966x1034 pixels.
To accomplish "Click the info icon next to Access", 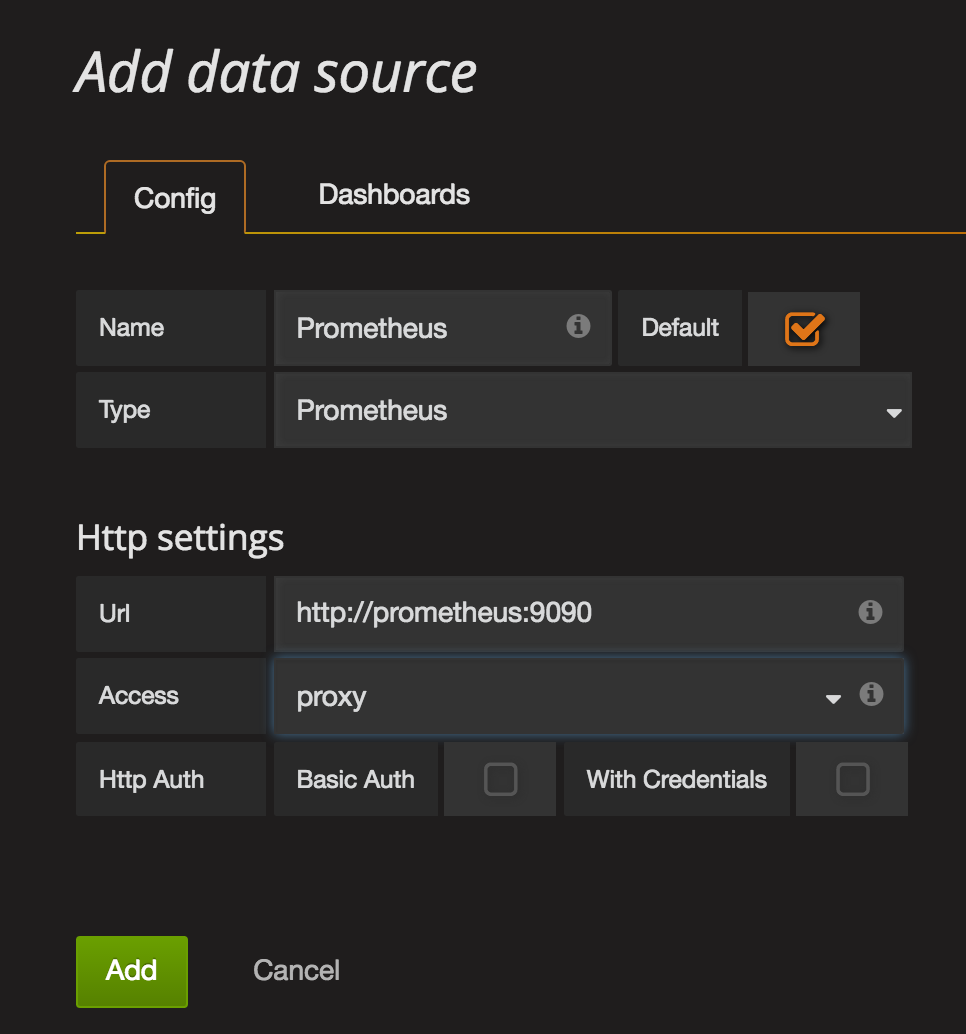I will tap(871, 694).
